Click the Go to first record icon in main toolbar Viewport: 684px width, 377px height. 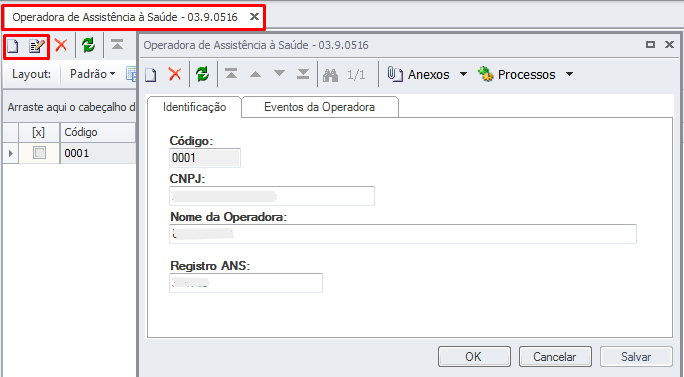click(x=117, y=45)
